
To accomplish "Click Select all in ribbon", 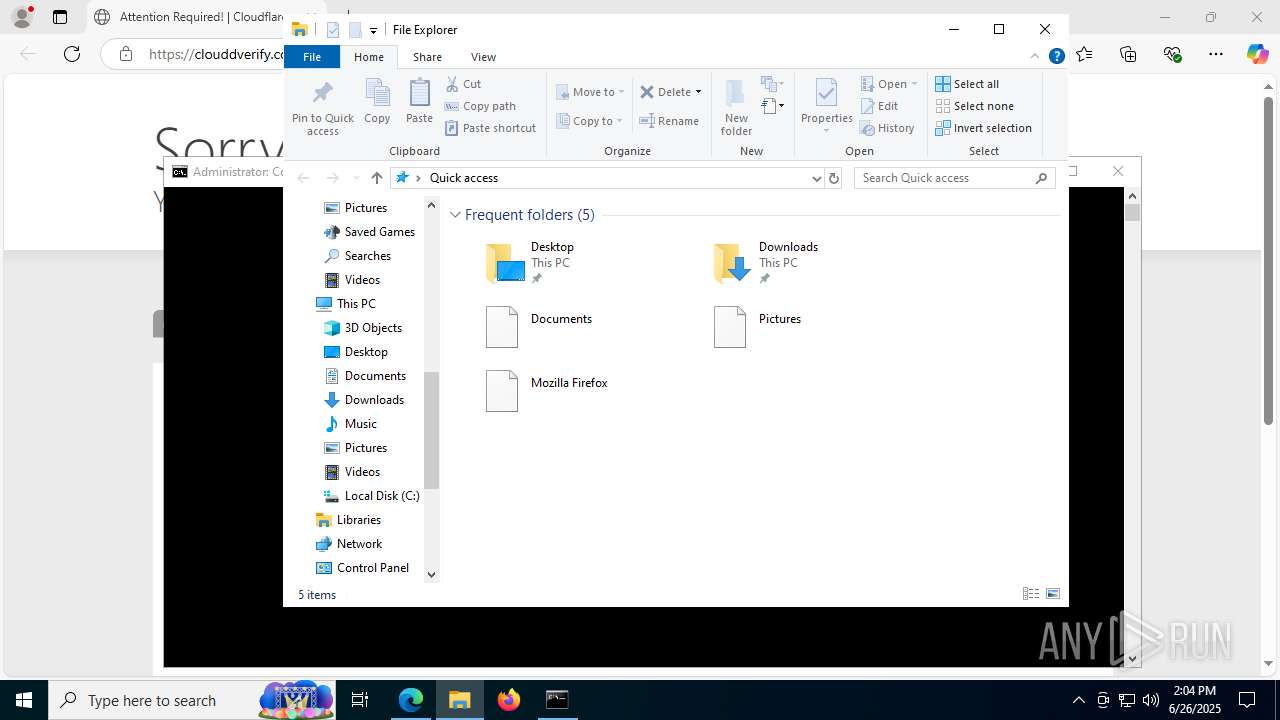I will pyautogui.click(x=967, y=84).
